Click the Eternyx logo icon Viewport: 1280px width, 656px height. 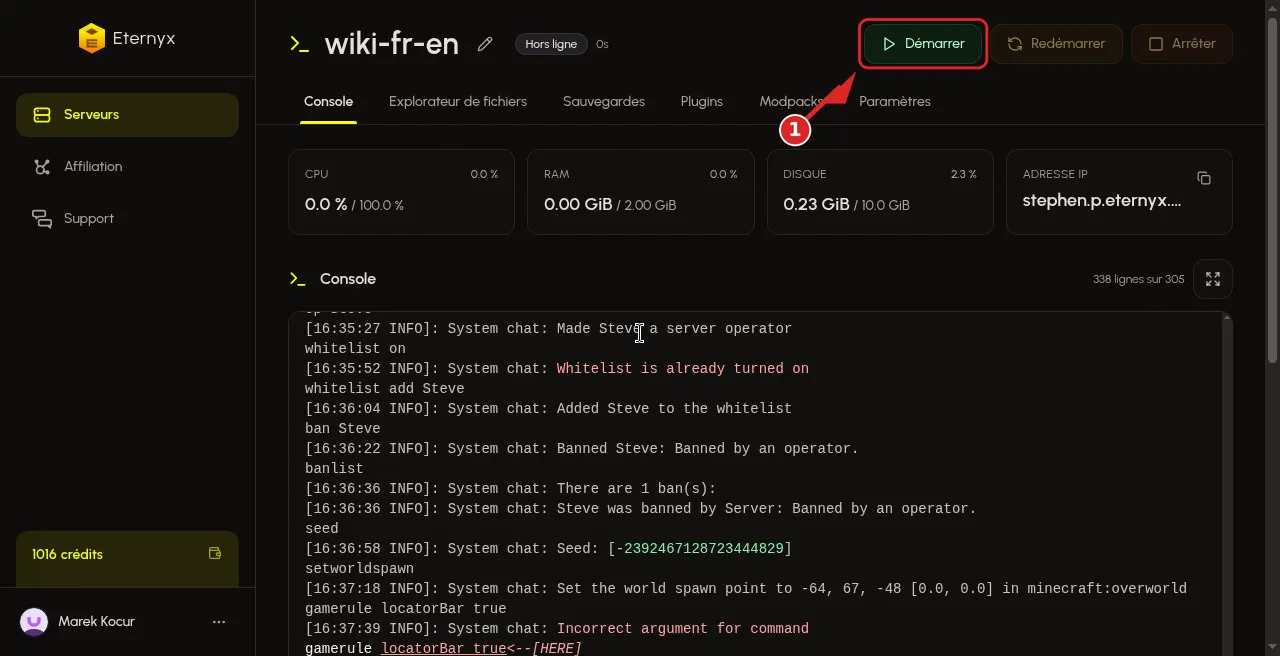[91, 39]
